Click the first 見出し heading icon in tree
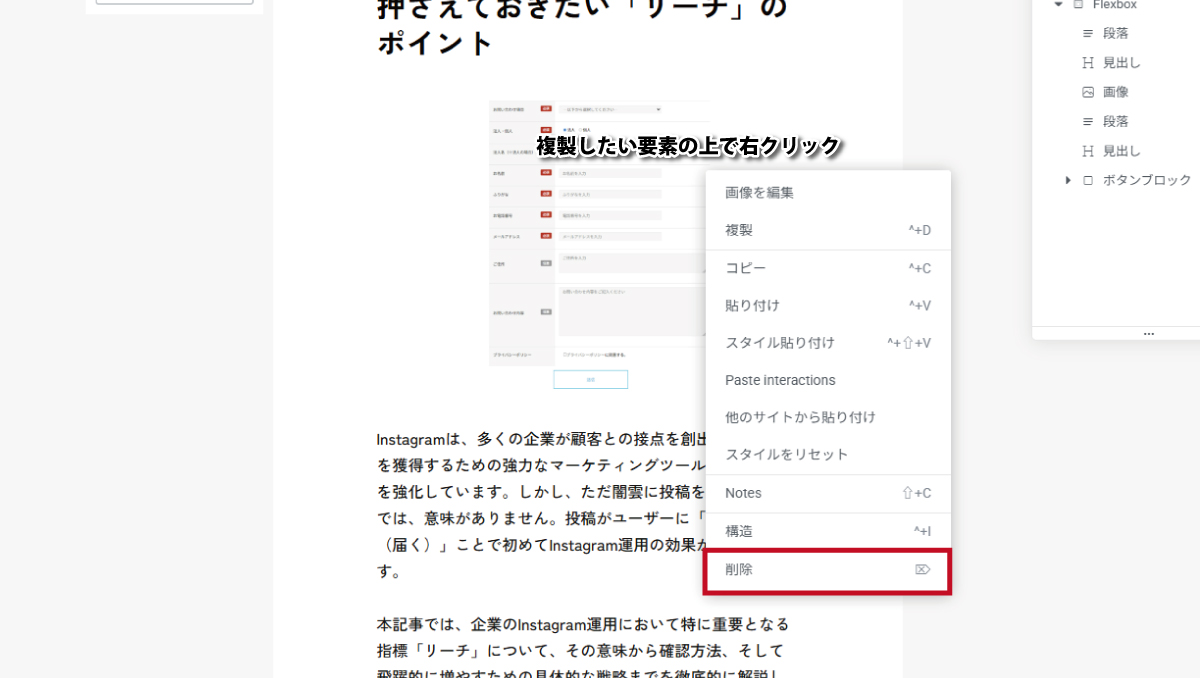1200x678 pixels. coord(1088,63)
